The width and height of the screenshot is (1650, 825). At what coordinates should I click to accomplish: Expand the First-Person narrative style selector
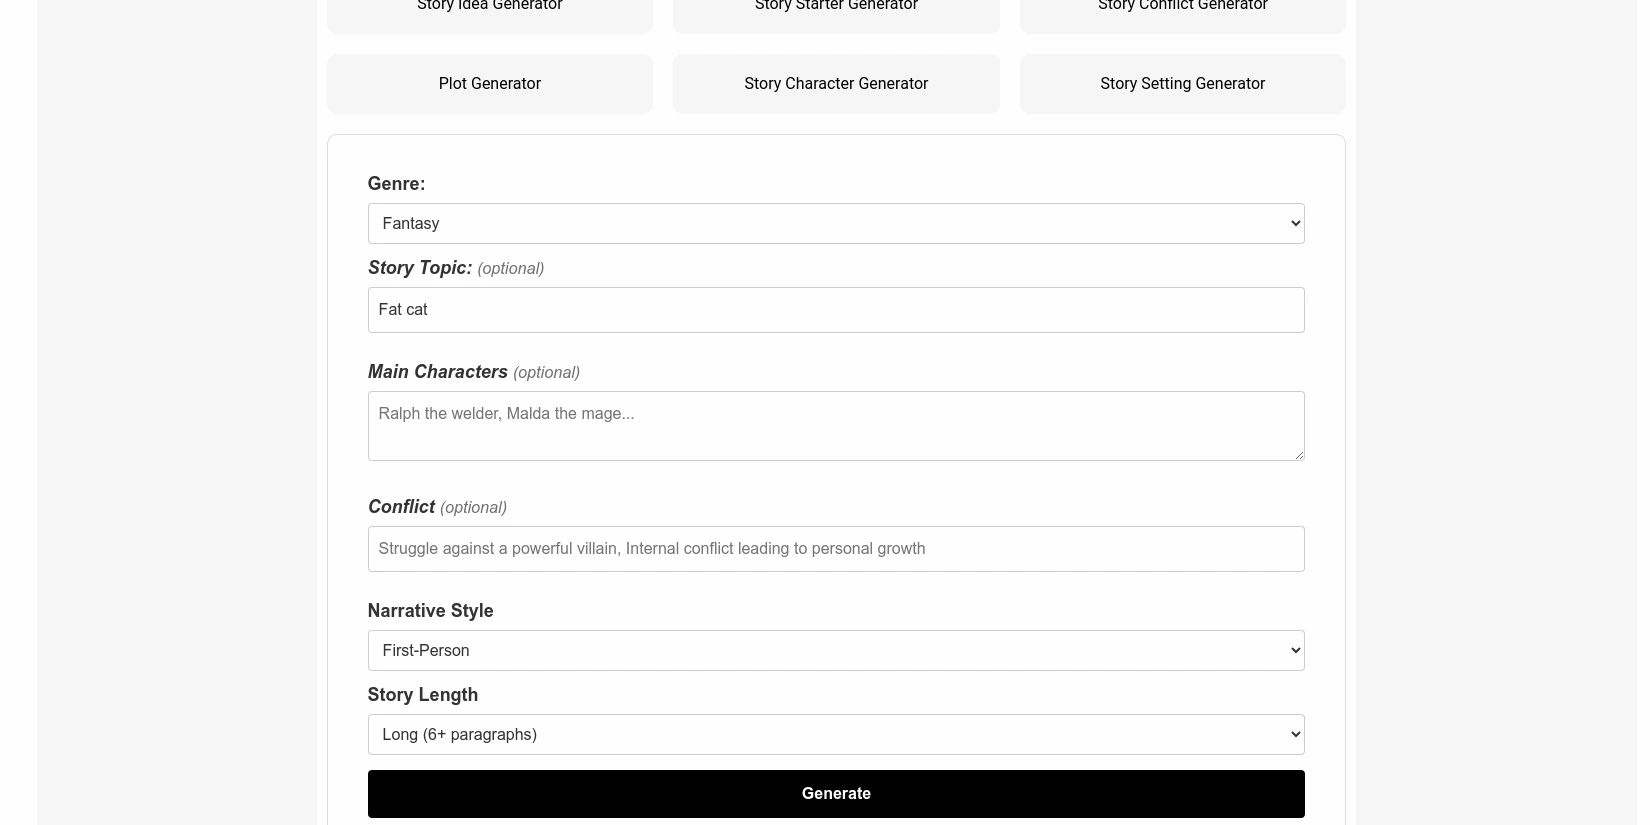[836, 650]
